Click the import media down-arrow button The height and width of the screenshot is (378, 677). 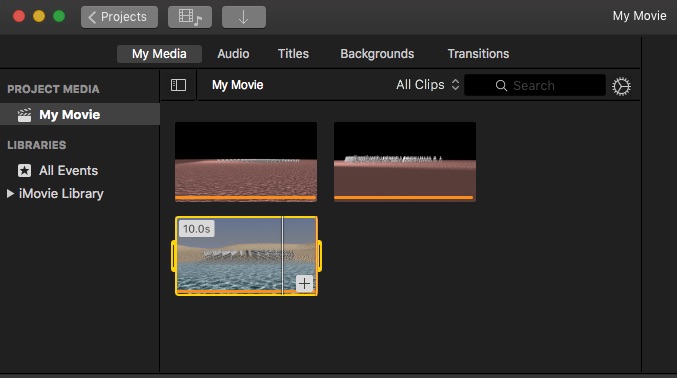pos(244,17)
